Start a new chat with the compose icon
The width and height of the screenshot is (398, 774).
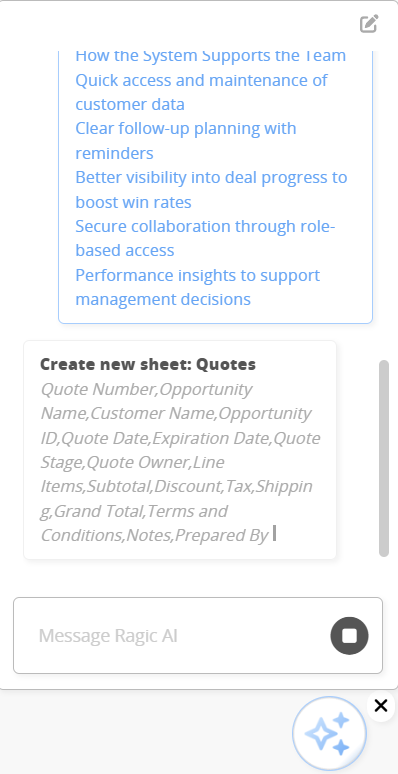(x=369, y=24)
